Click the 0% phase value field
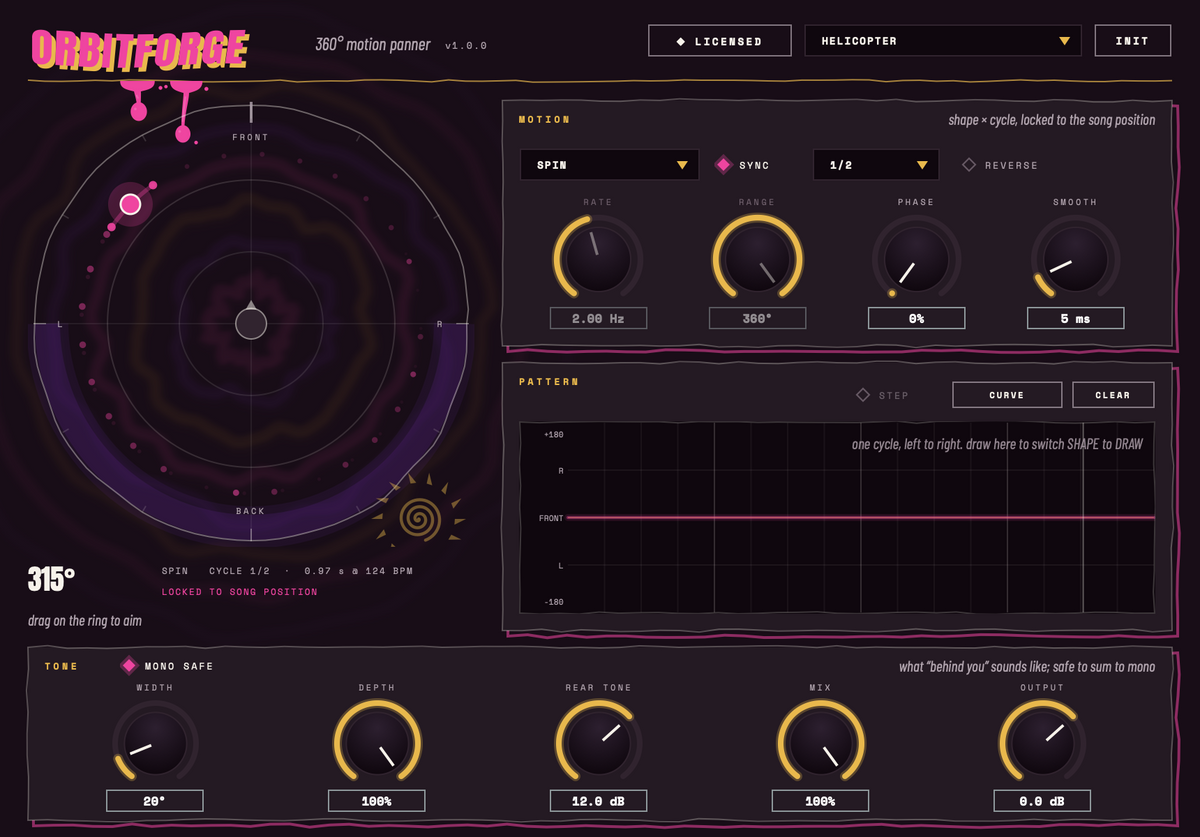Screen dimensions: 1200x837 [x=916, y=318]
